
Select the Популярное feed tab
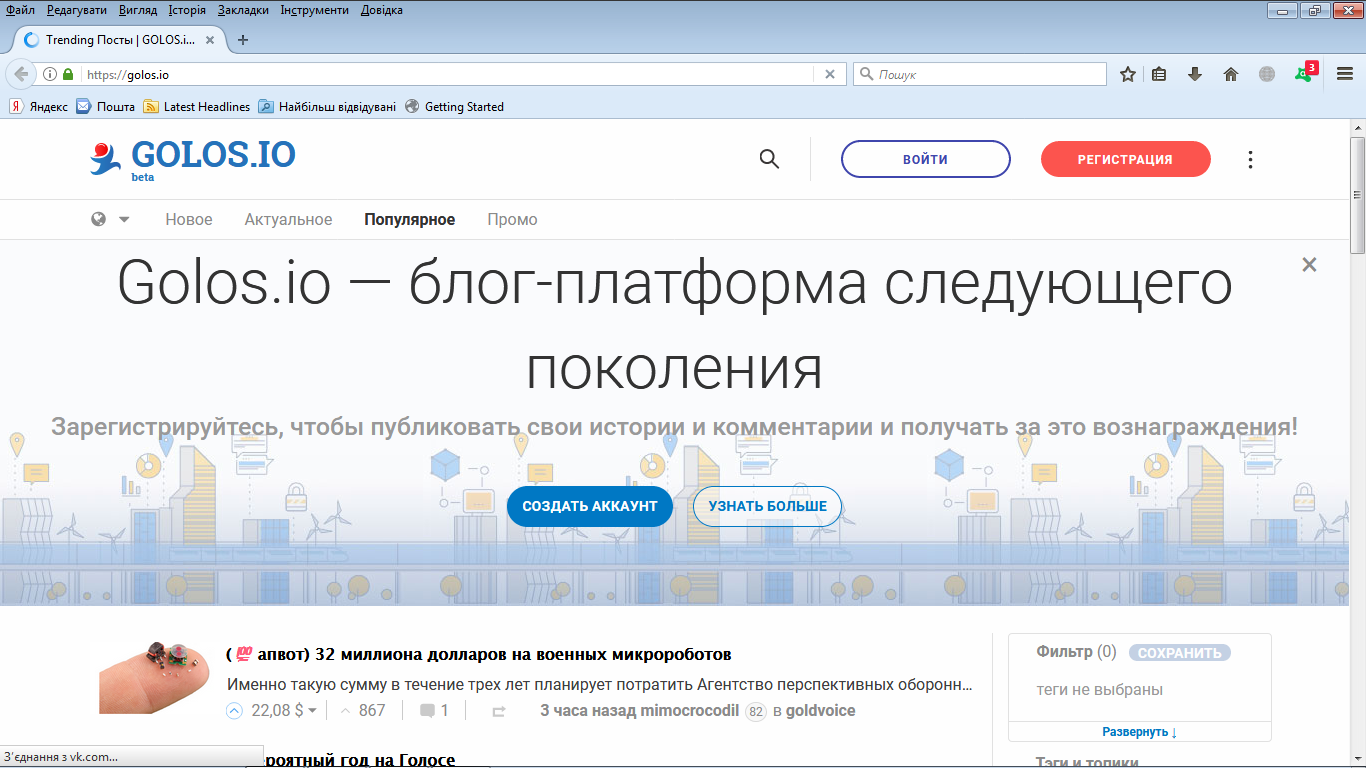(410, 219)
